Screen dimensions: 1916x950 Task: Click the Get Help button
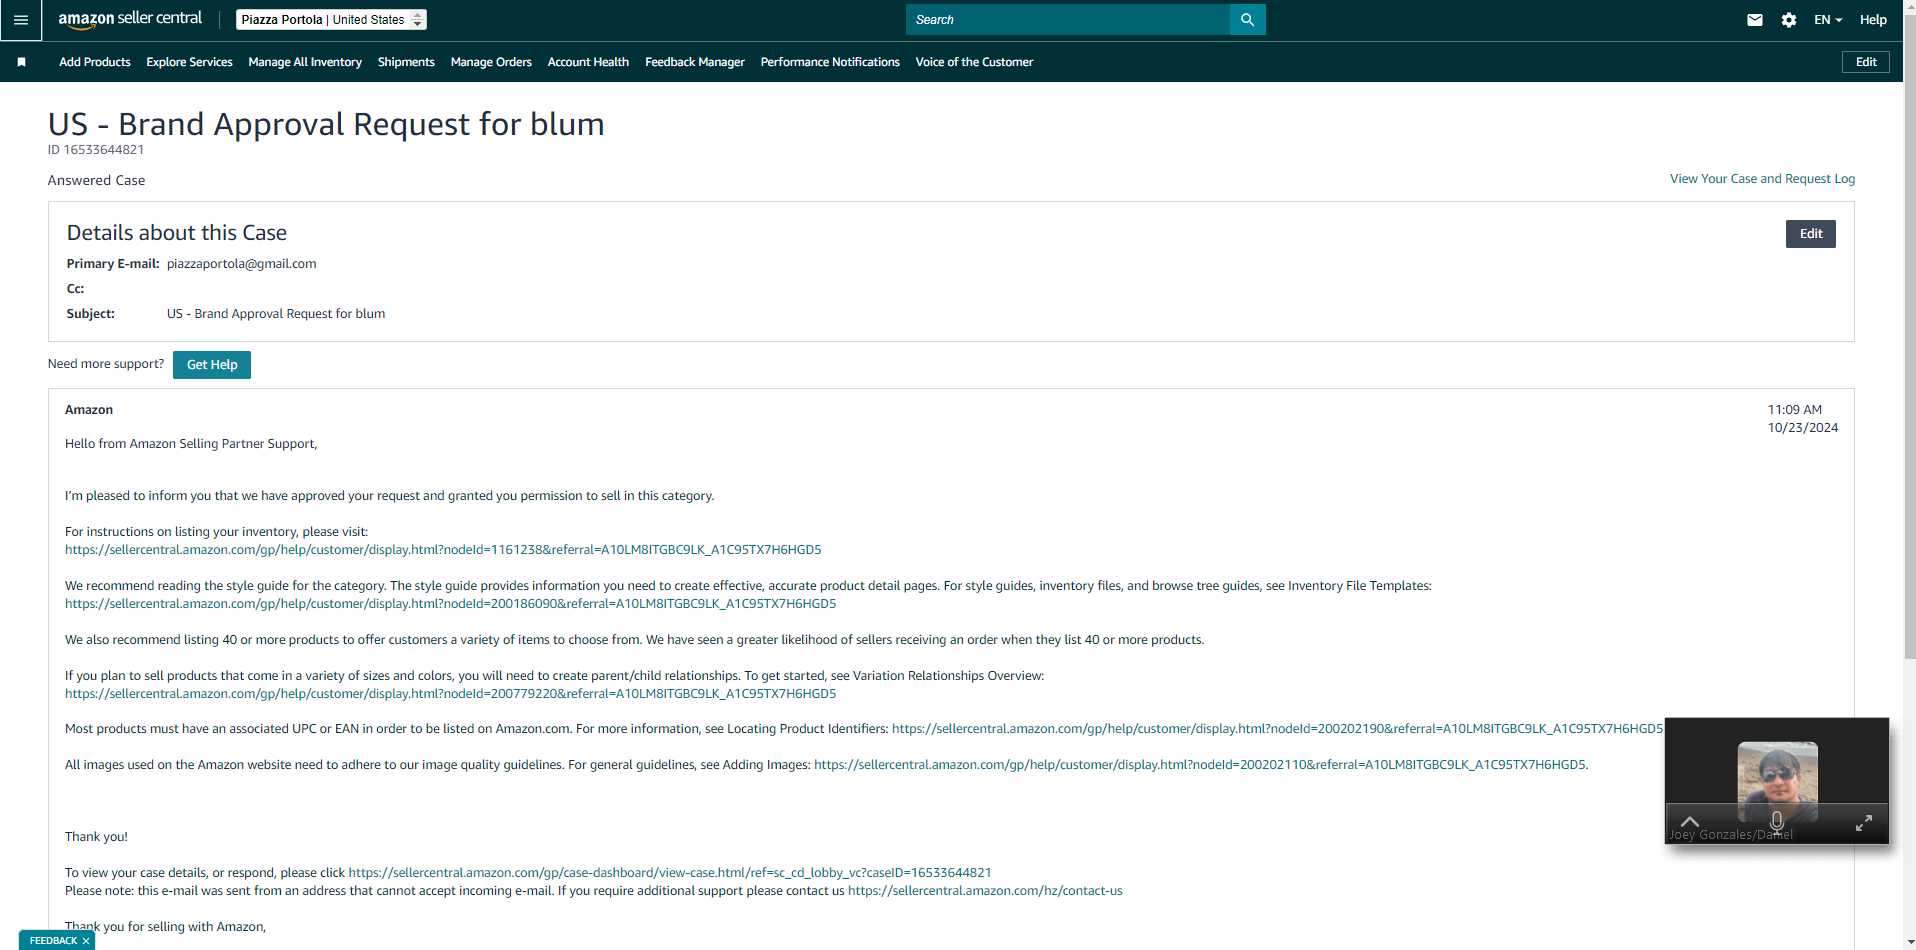[x=212, y=365]
